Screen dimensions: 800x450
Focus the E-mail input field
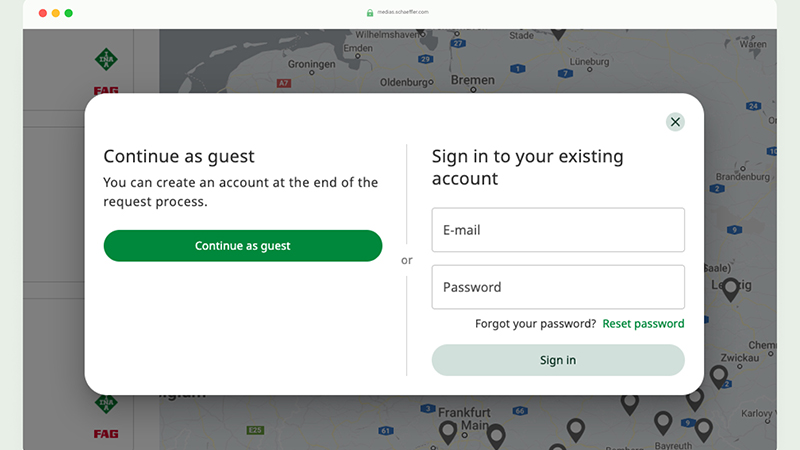(x=558, y=230)
